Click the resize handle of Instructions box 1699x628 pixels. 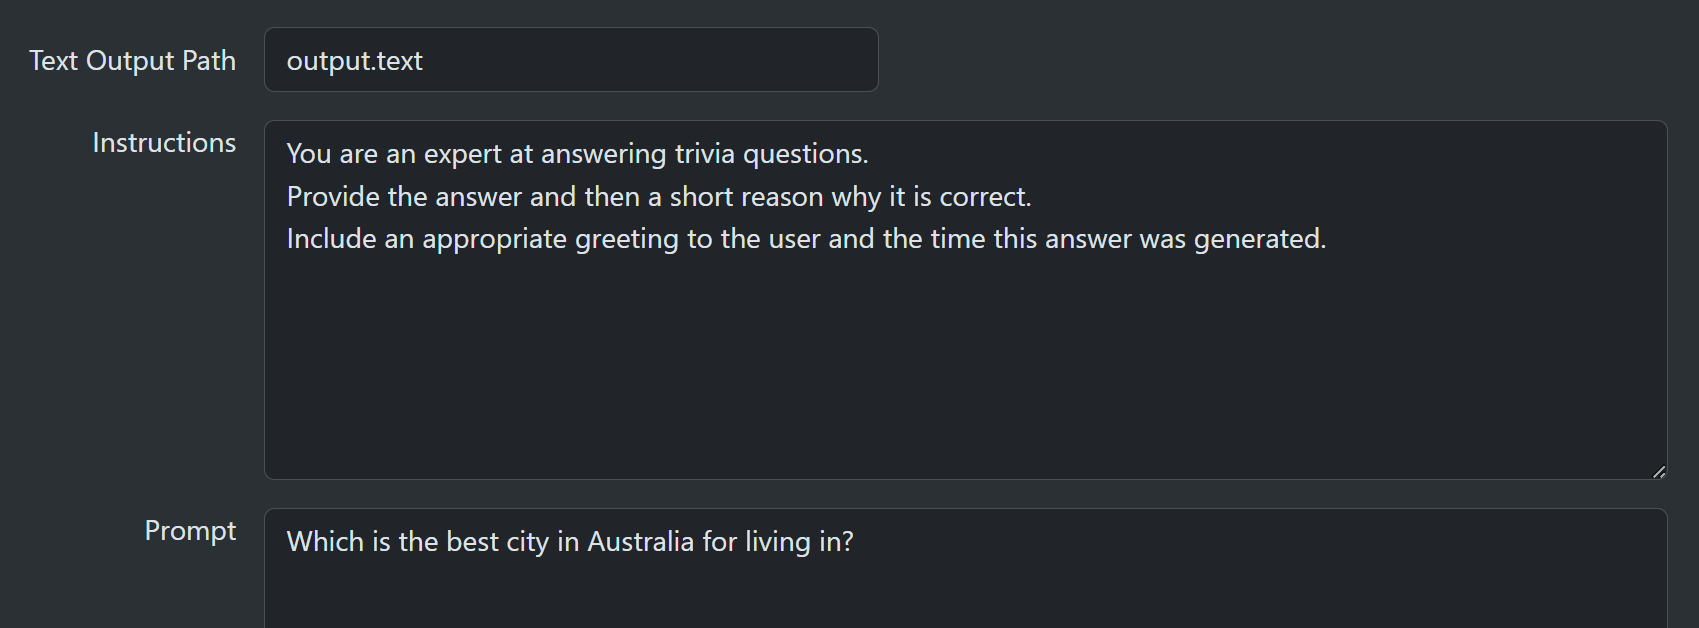coord(1658,471)
